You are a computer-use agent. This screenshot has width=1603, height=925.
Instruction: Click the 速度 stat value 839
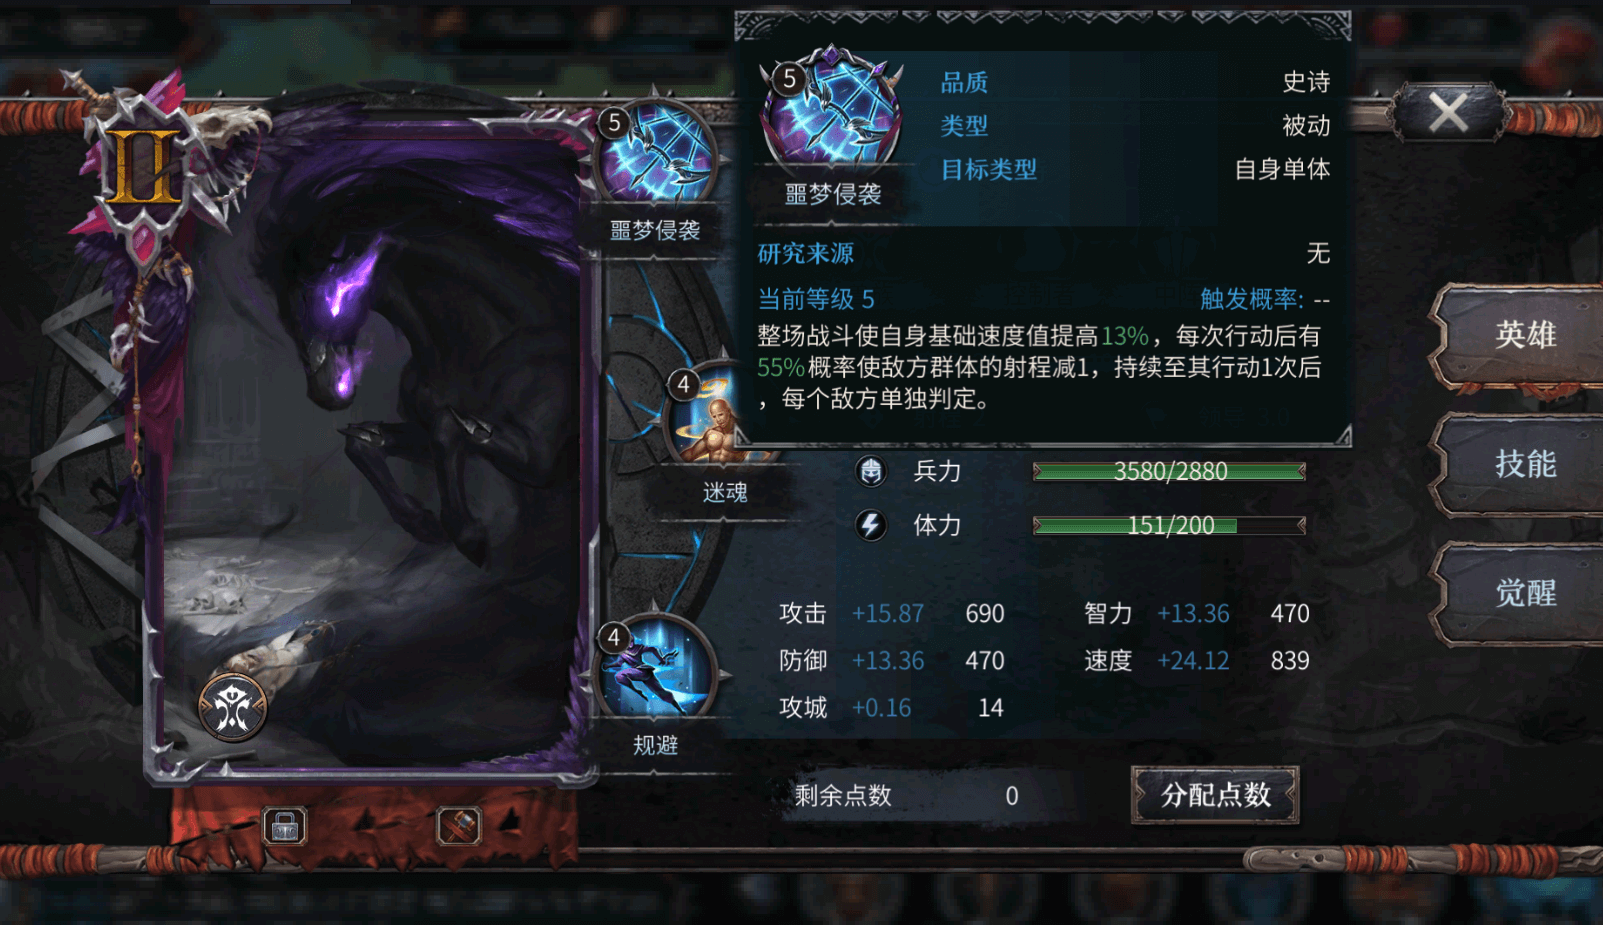(x=1289, y=661)
